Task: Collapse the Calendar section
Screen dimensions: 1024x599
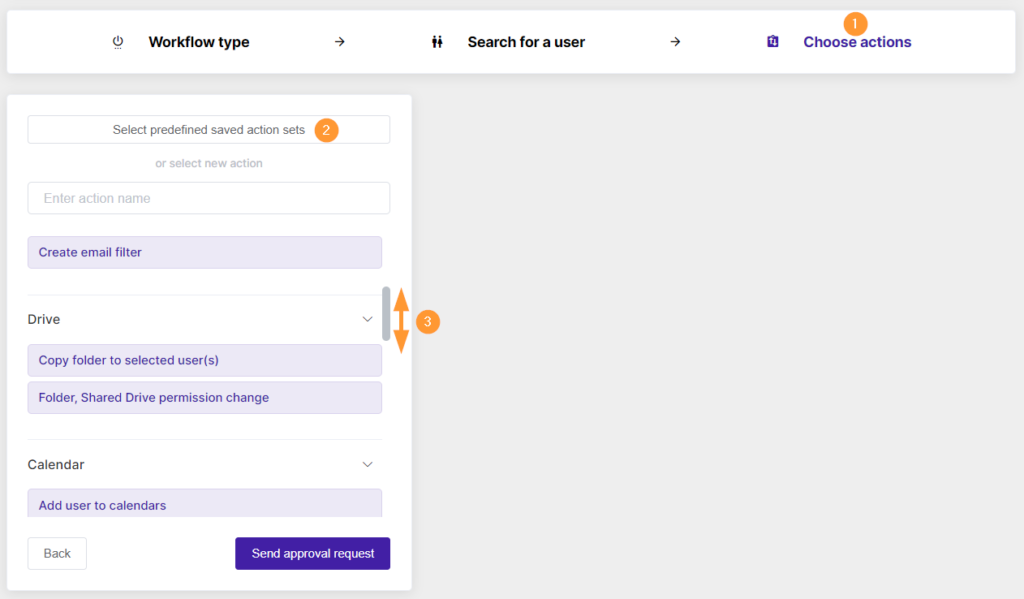Action: [x=367, y=464]
